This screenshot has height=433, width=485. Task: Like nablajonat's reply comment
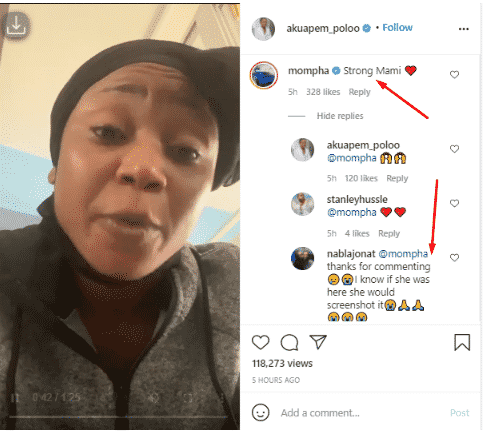coord(454,258)
